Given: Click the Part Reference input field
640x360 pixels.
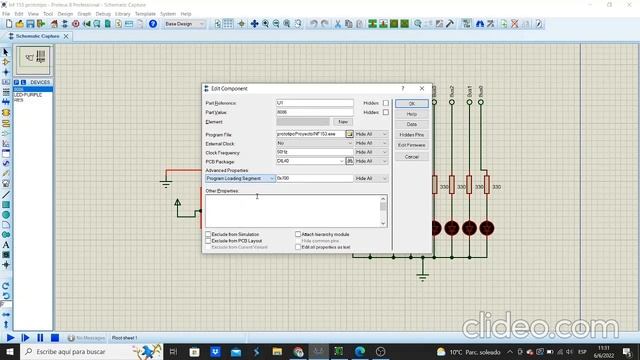Looking at the screenshot, I should (x=315, y=103).
